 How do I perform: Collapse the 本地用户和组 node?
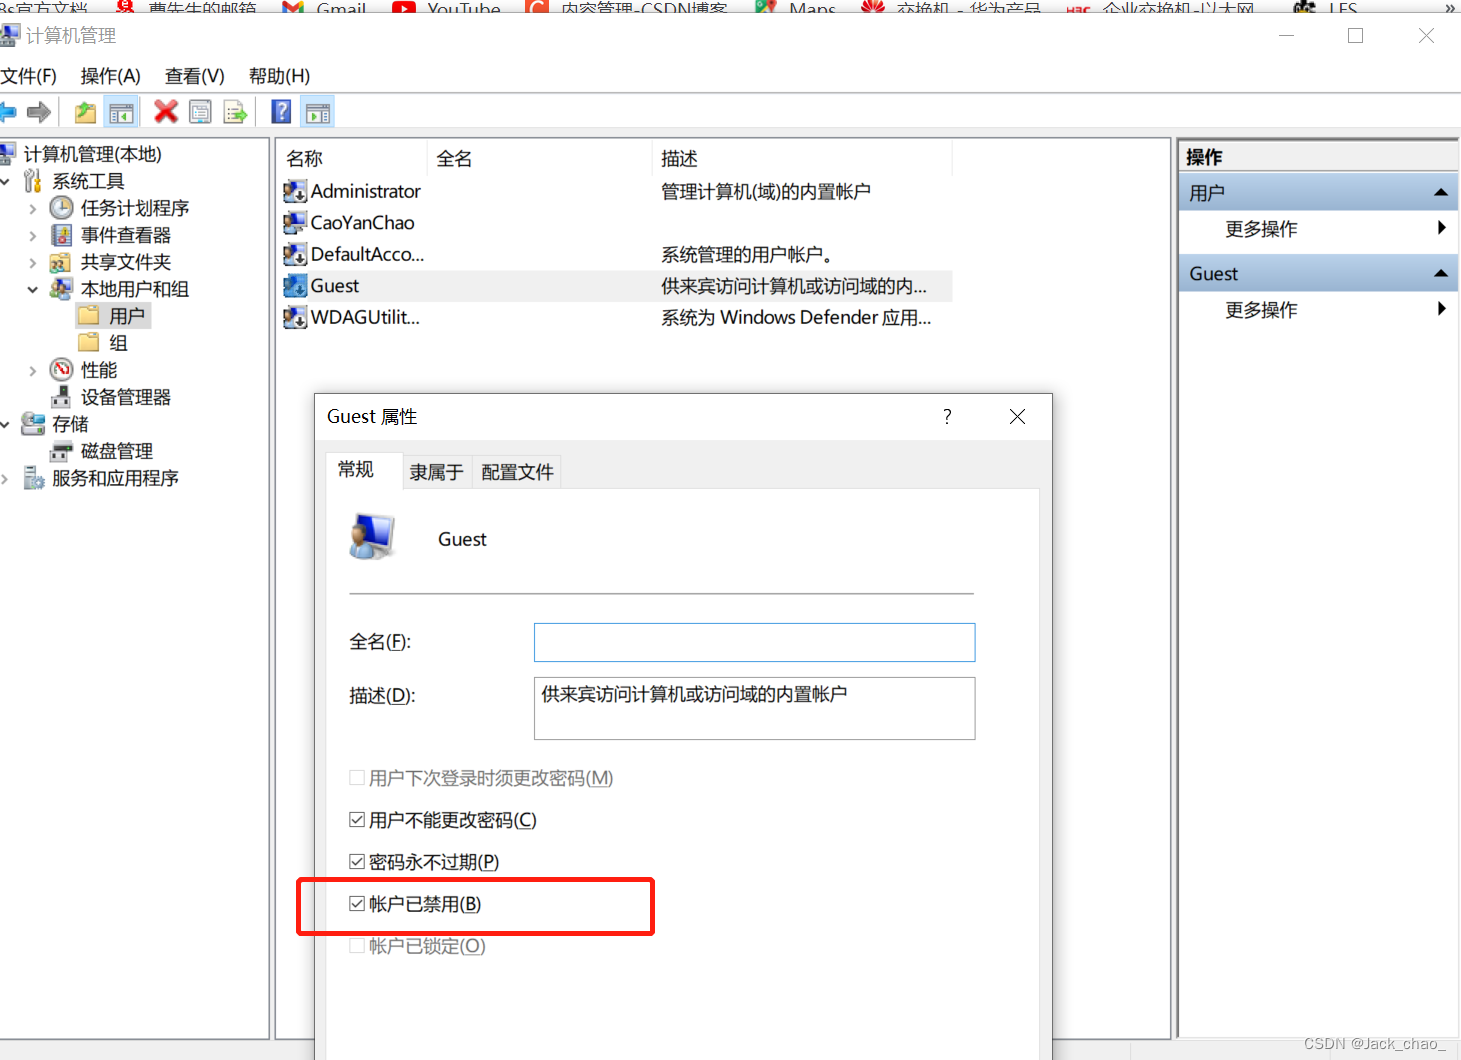click(33, 289)
